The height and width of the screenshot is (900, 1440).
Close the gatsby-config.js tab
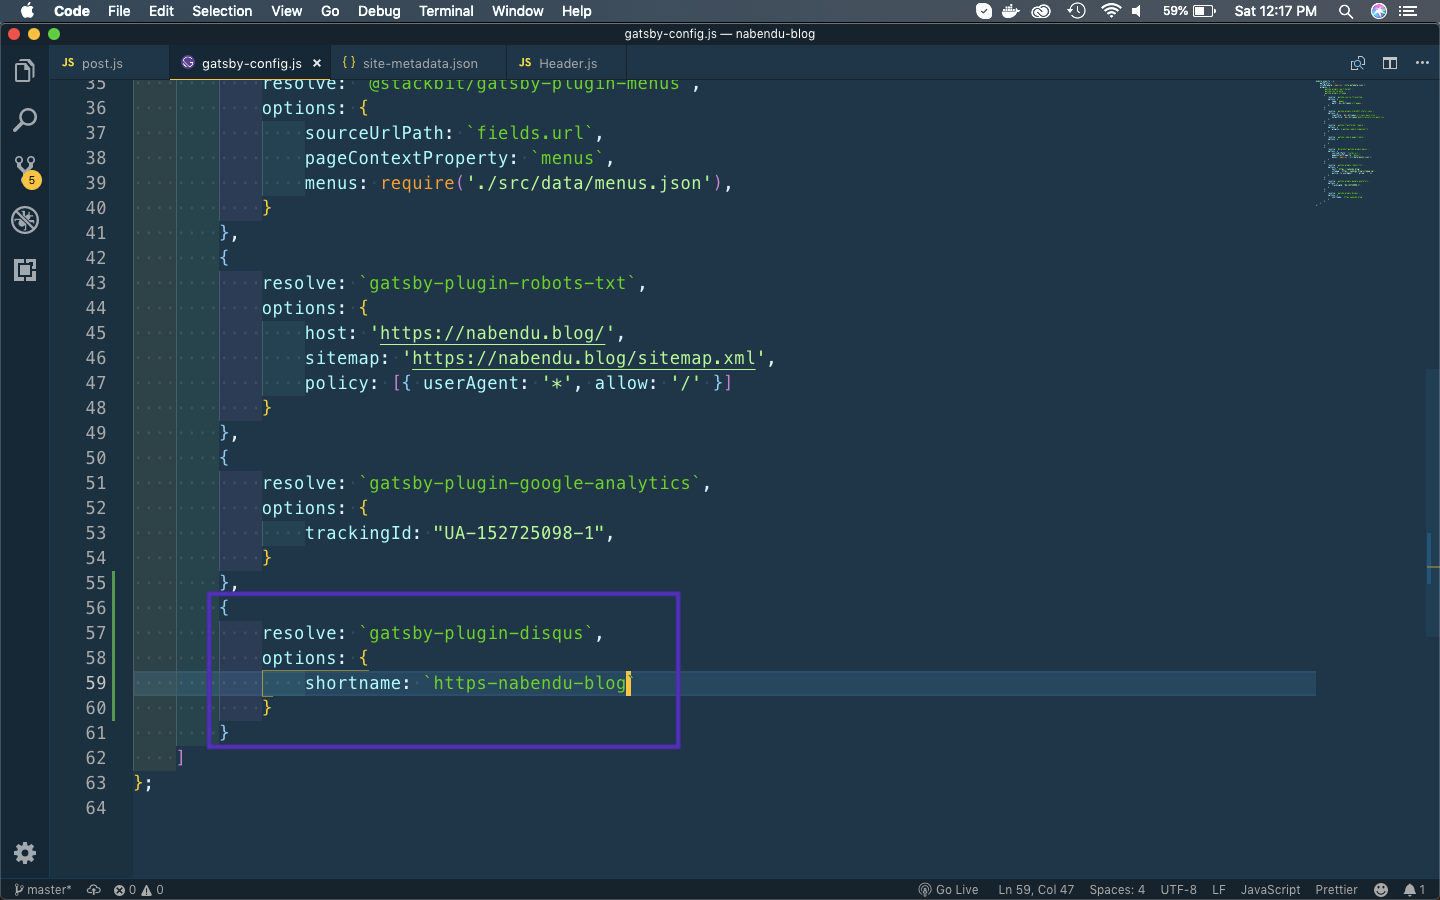317,63
